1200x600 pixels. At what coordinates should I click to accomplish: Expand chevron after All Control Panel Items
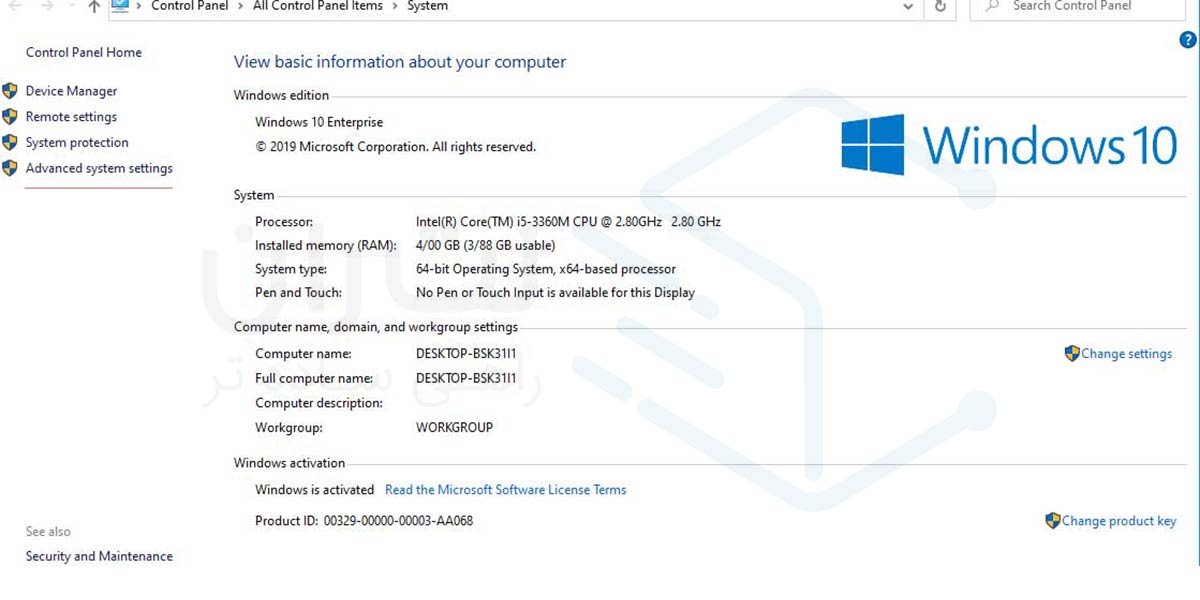pos(395,6)
